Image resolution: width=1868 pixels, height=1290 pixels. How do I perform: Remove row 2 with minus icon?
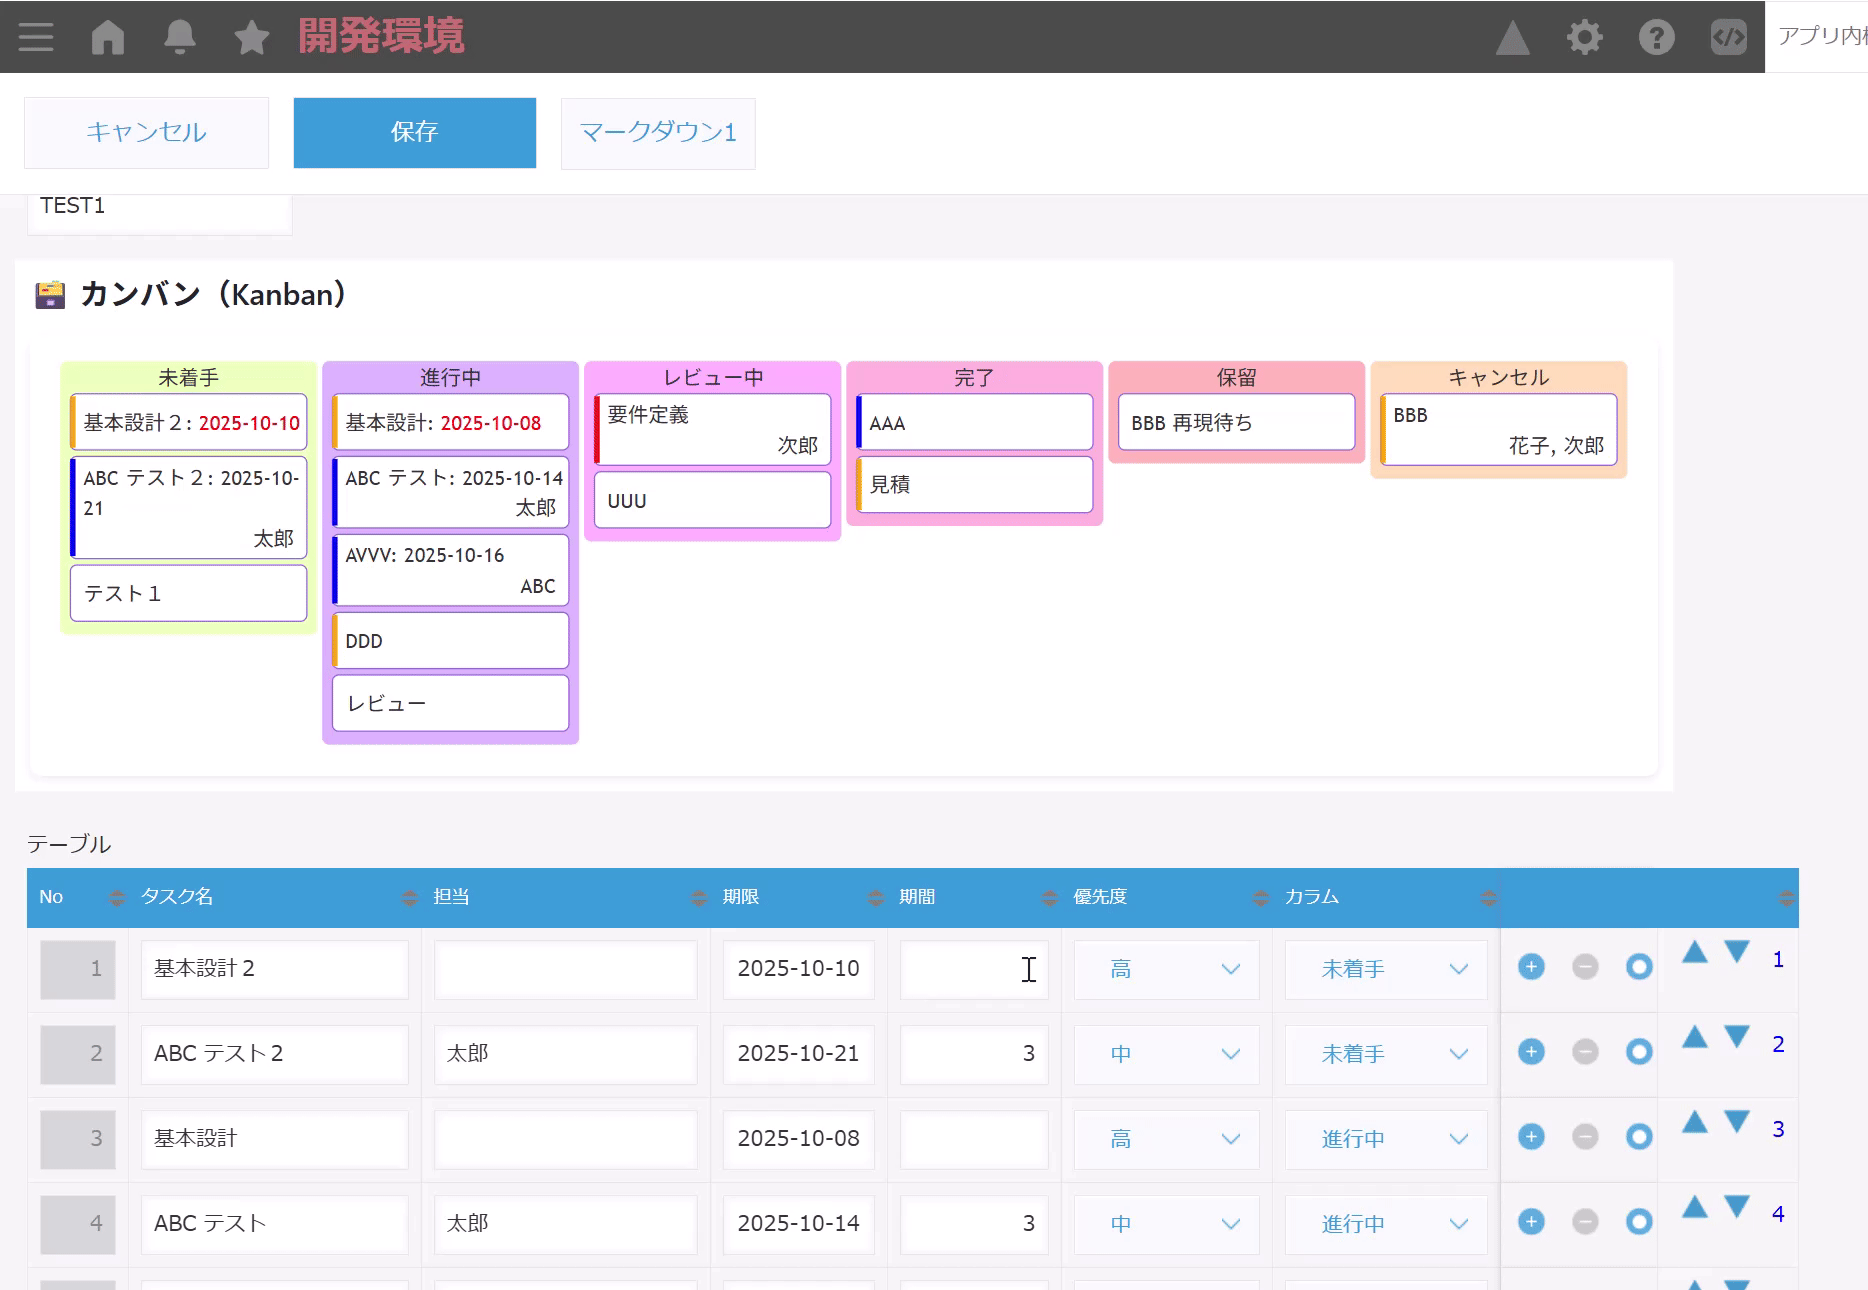1585,1052
